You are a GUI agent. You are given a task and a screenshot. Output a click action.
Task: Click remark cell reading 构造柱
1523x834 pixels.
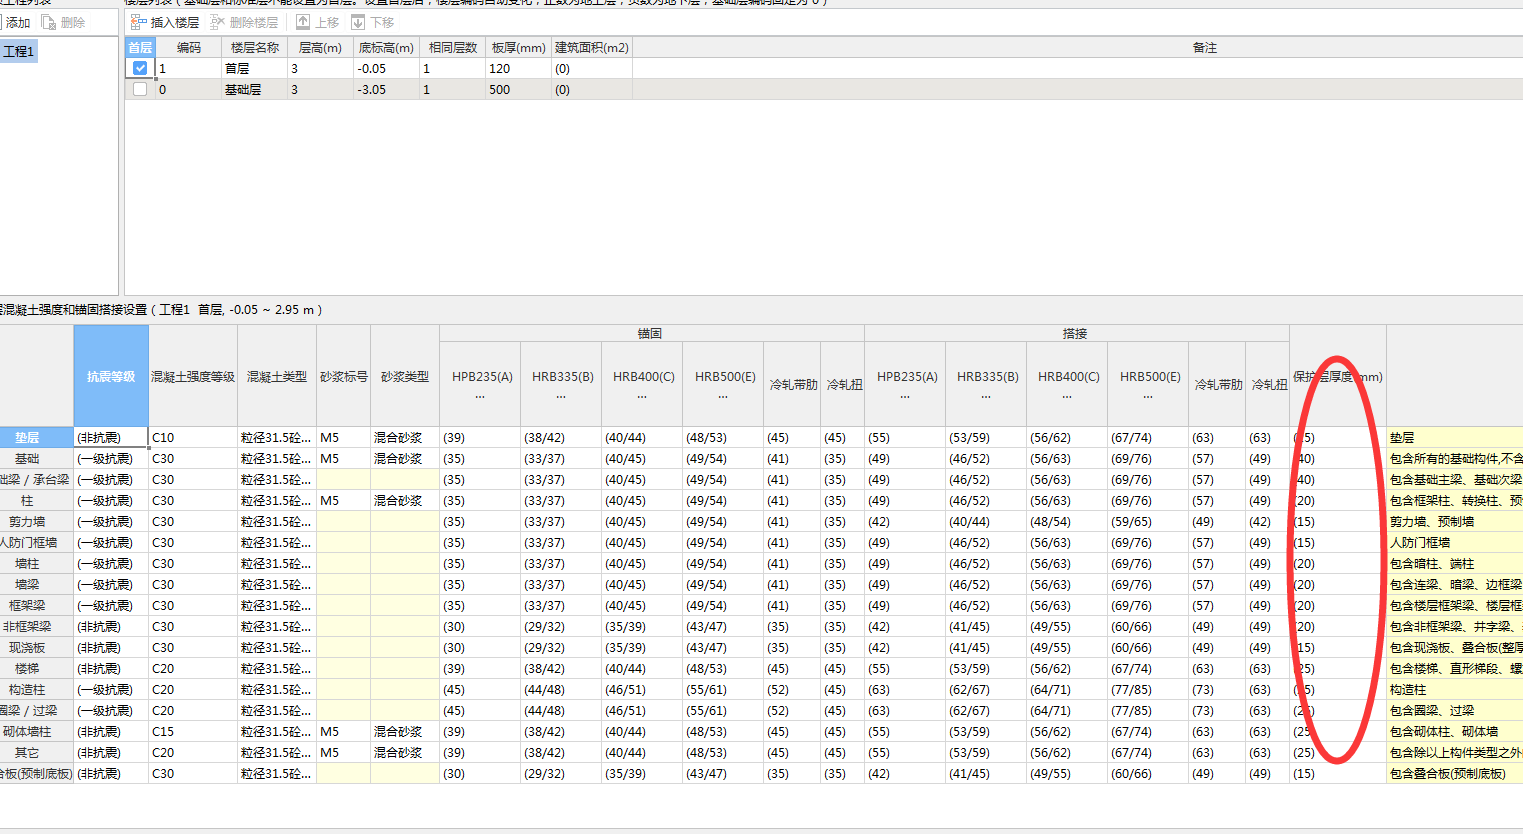point(1455,689)
